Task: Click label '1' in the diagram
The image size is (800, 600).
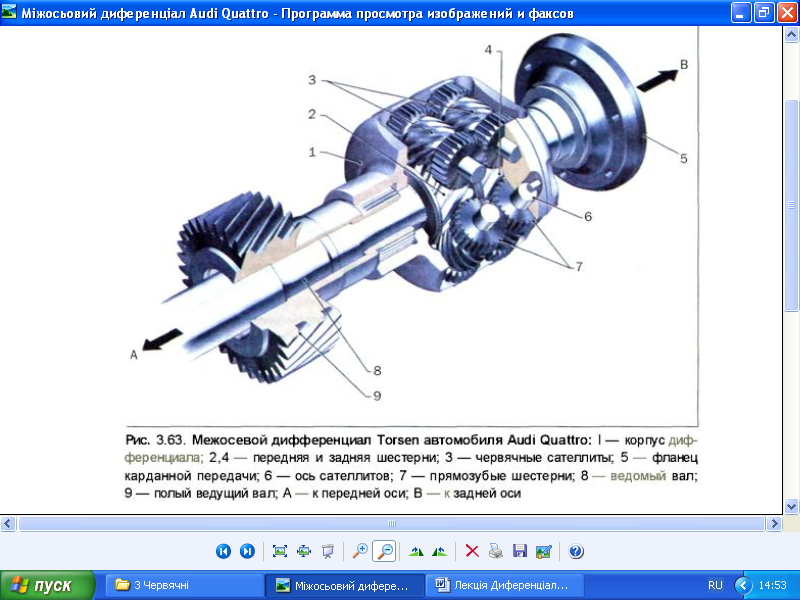Action: [312, 152]
